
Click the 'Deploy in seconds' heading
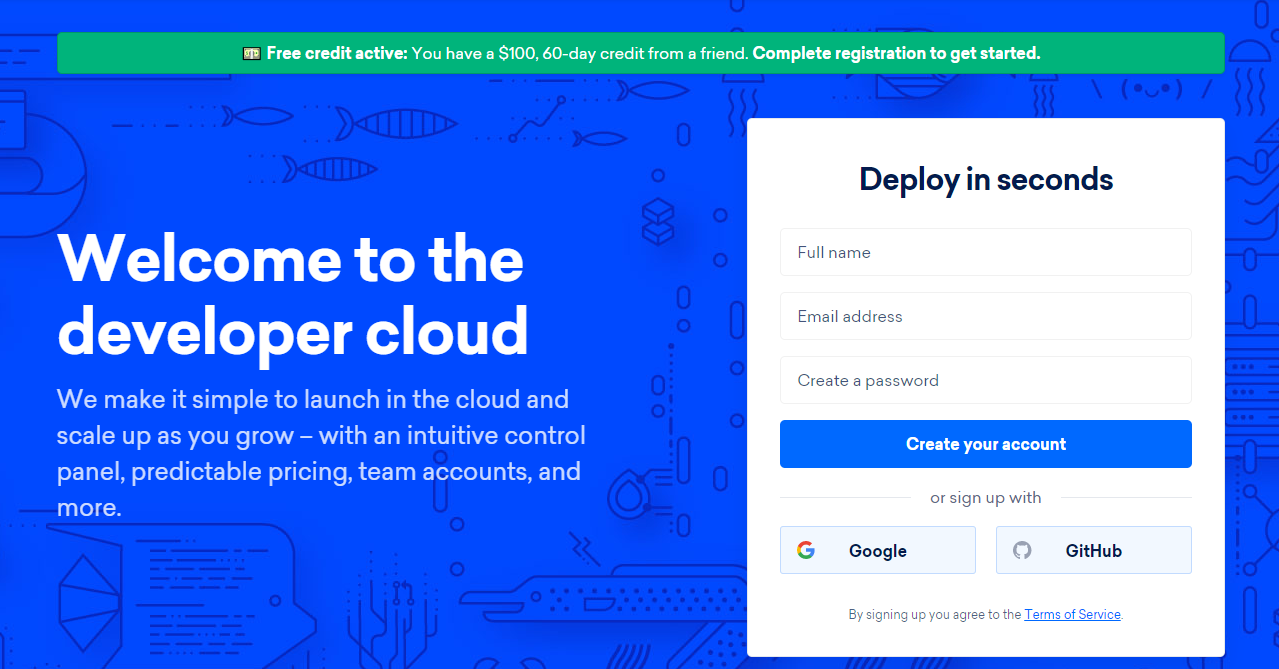985,180
